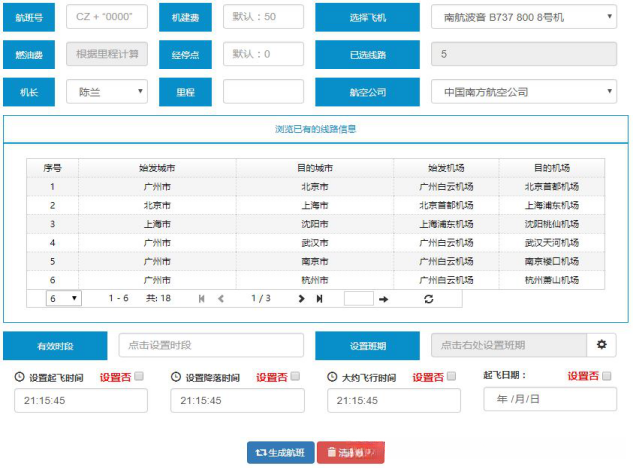Click the 有效时段 label button
The image size is (633, 468).
coord(55,346)
